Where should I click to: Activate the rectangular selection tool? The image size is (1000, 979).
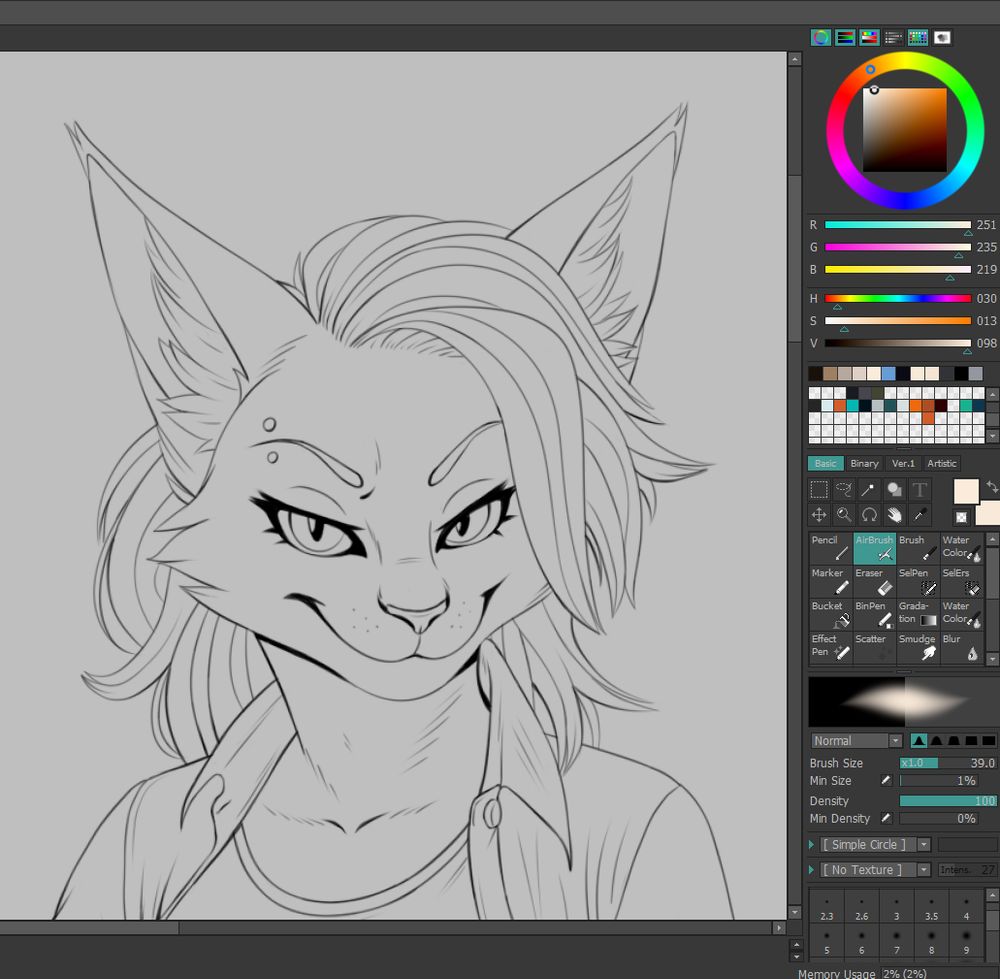819,490
